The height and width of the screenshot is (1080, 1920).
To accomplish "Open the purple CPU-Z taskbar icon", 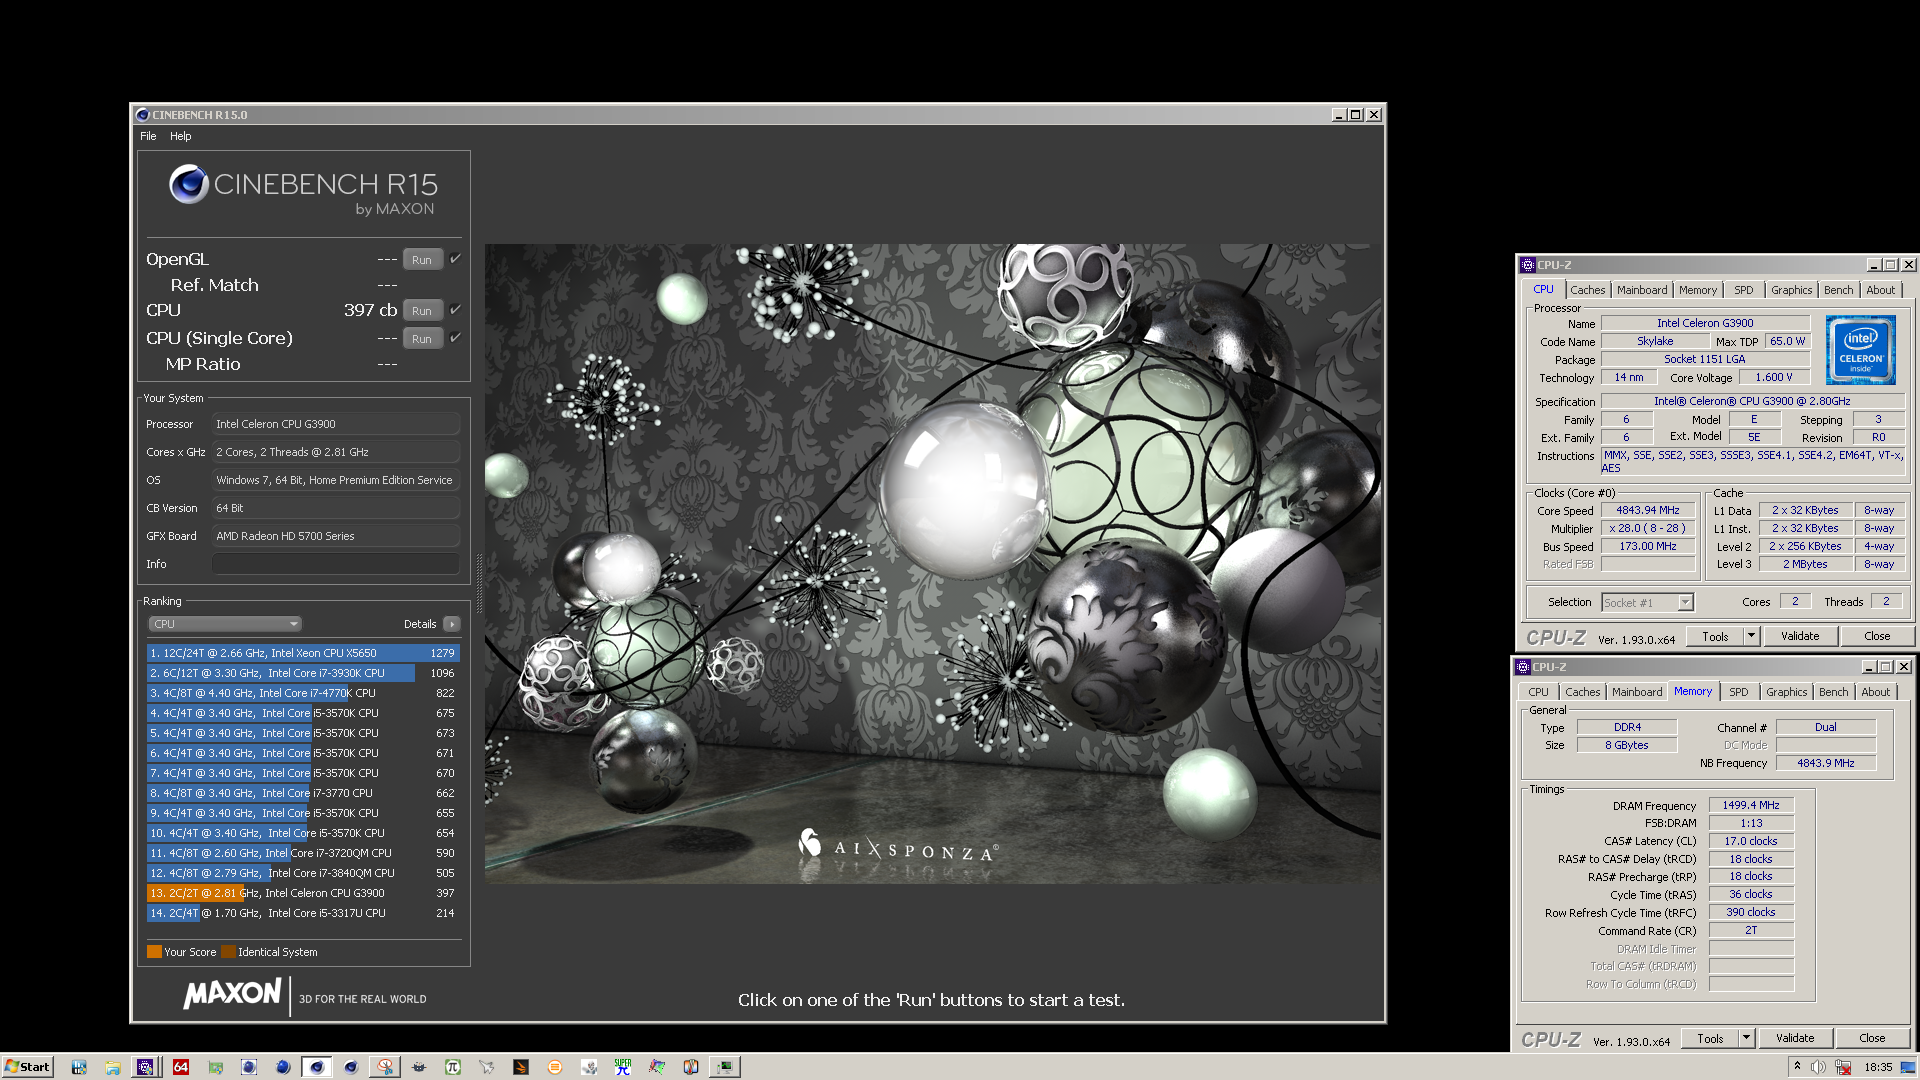I will click(x=146, y=1067).
